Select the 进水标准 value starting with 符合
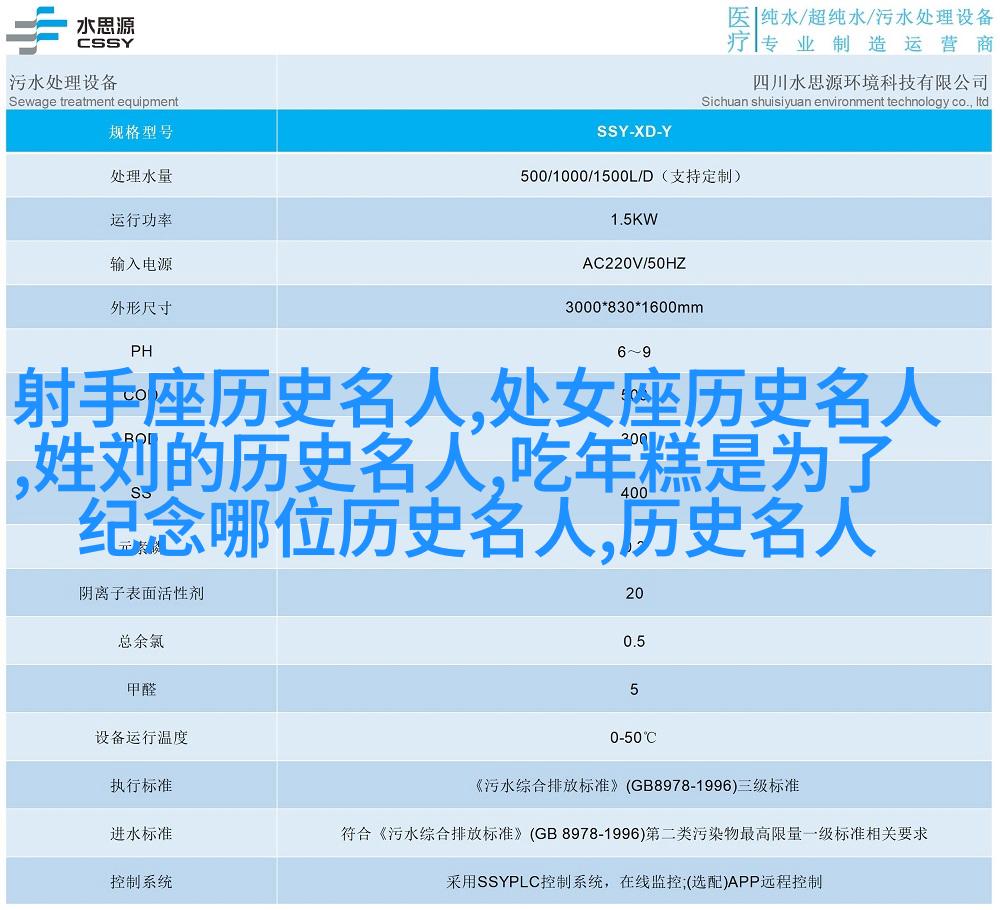This screenshot has width=1000, height=910. [634, 833]
